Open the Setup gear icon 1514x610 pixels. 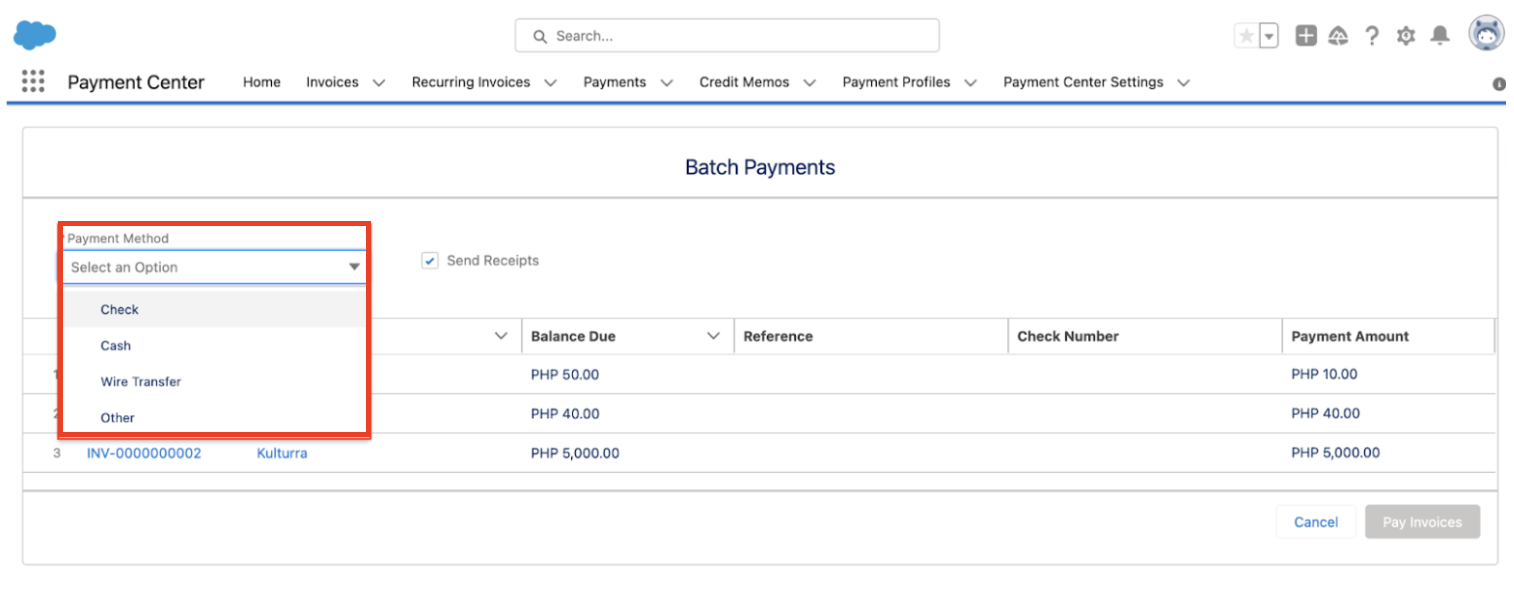coord(1406,36)
